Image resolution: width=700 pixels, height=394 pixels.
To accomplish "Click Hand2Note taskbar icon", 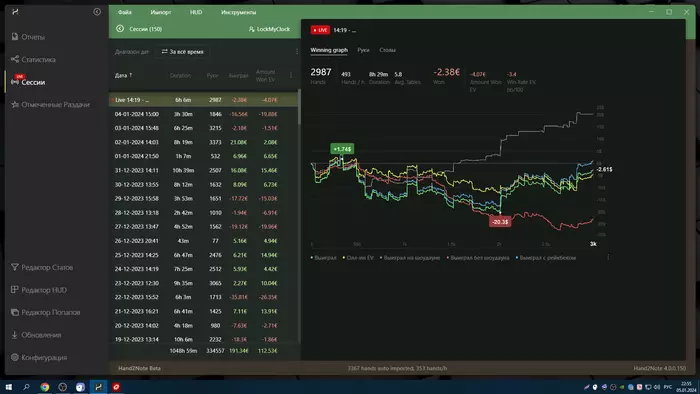I will click(98, 387).
